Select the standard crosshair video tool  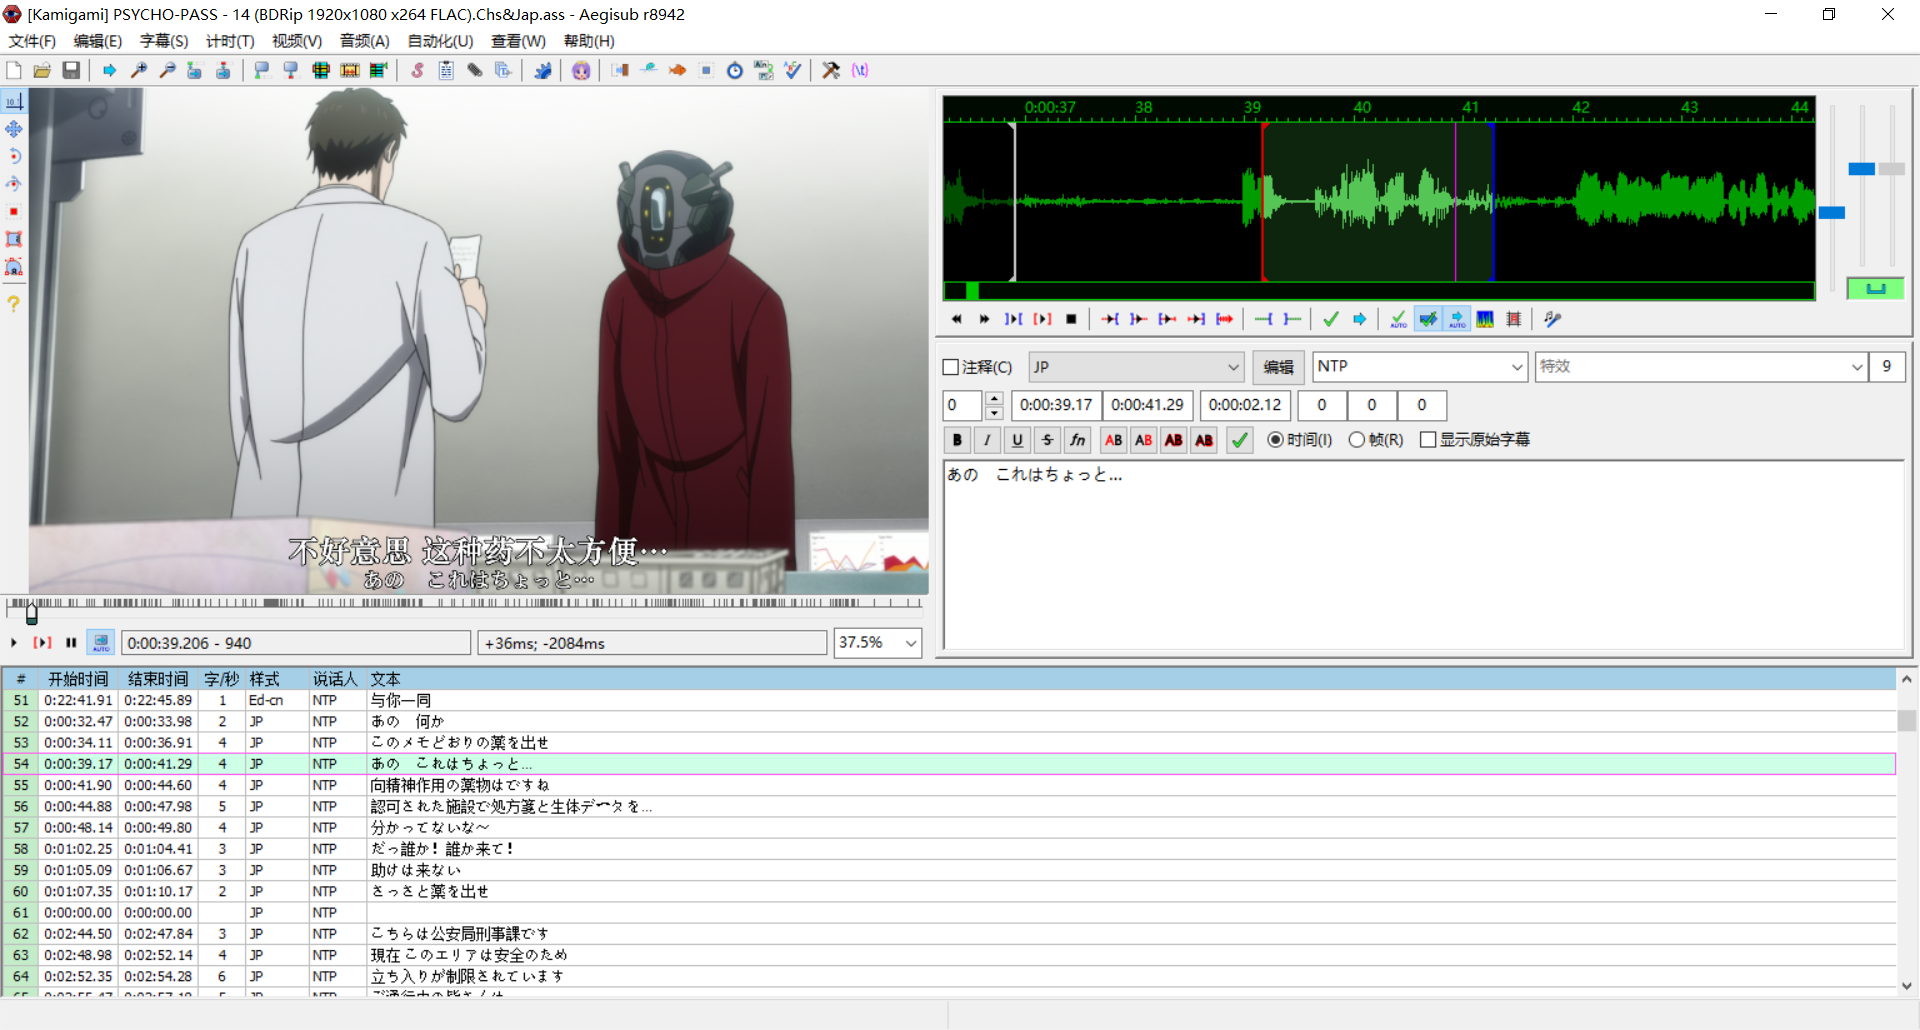pyautogui.click(x=14, y=101)
